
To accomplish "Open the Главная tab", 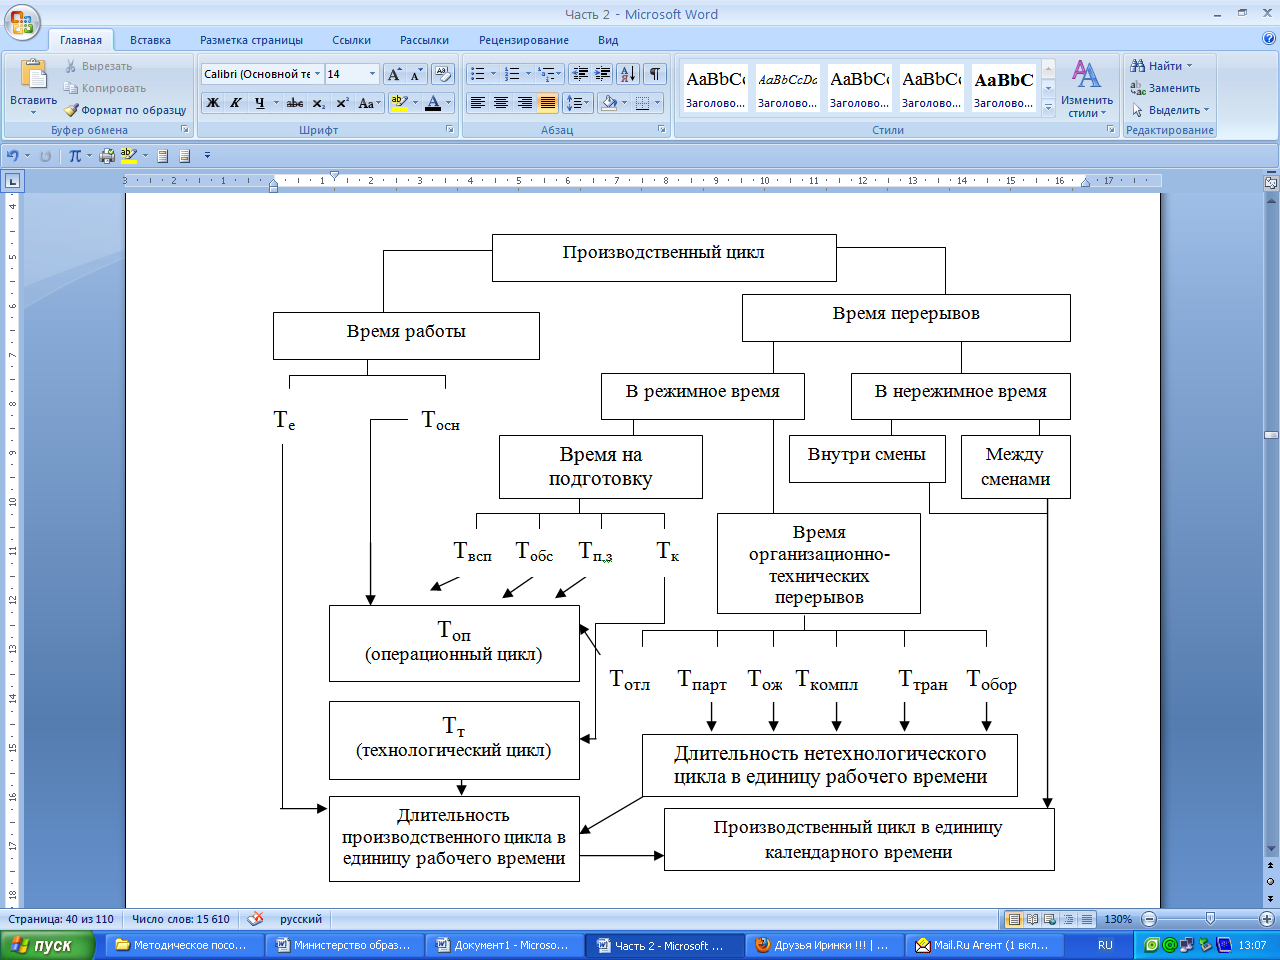I will 81,40.
